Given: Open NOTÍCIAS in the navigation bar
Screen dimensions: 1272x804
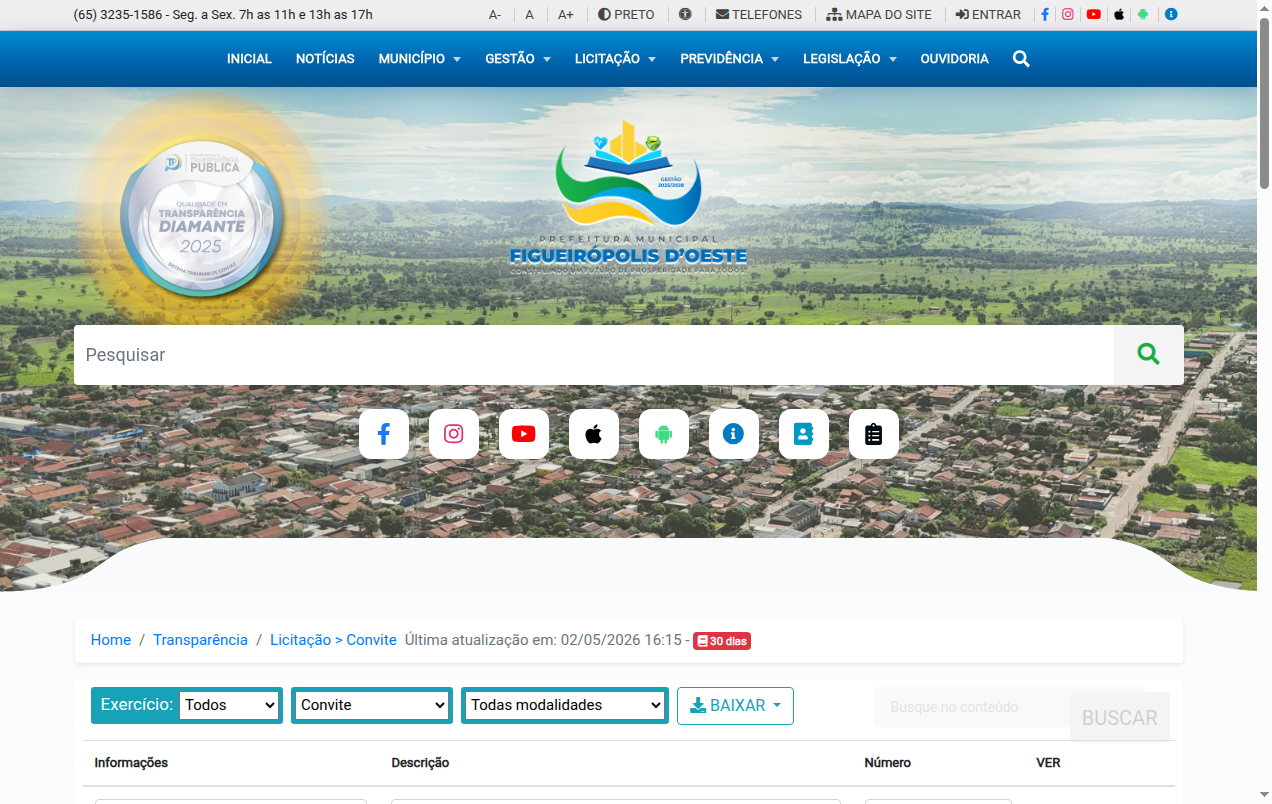Looking at the screenshot, I should [325, 59].
